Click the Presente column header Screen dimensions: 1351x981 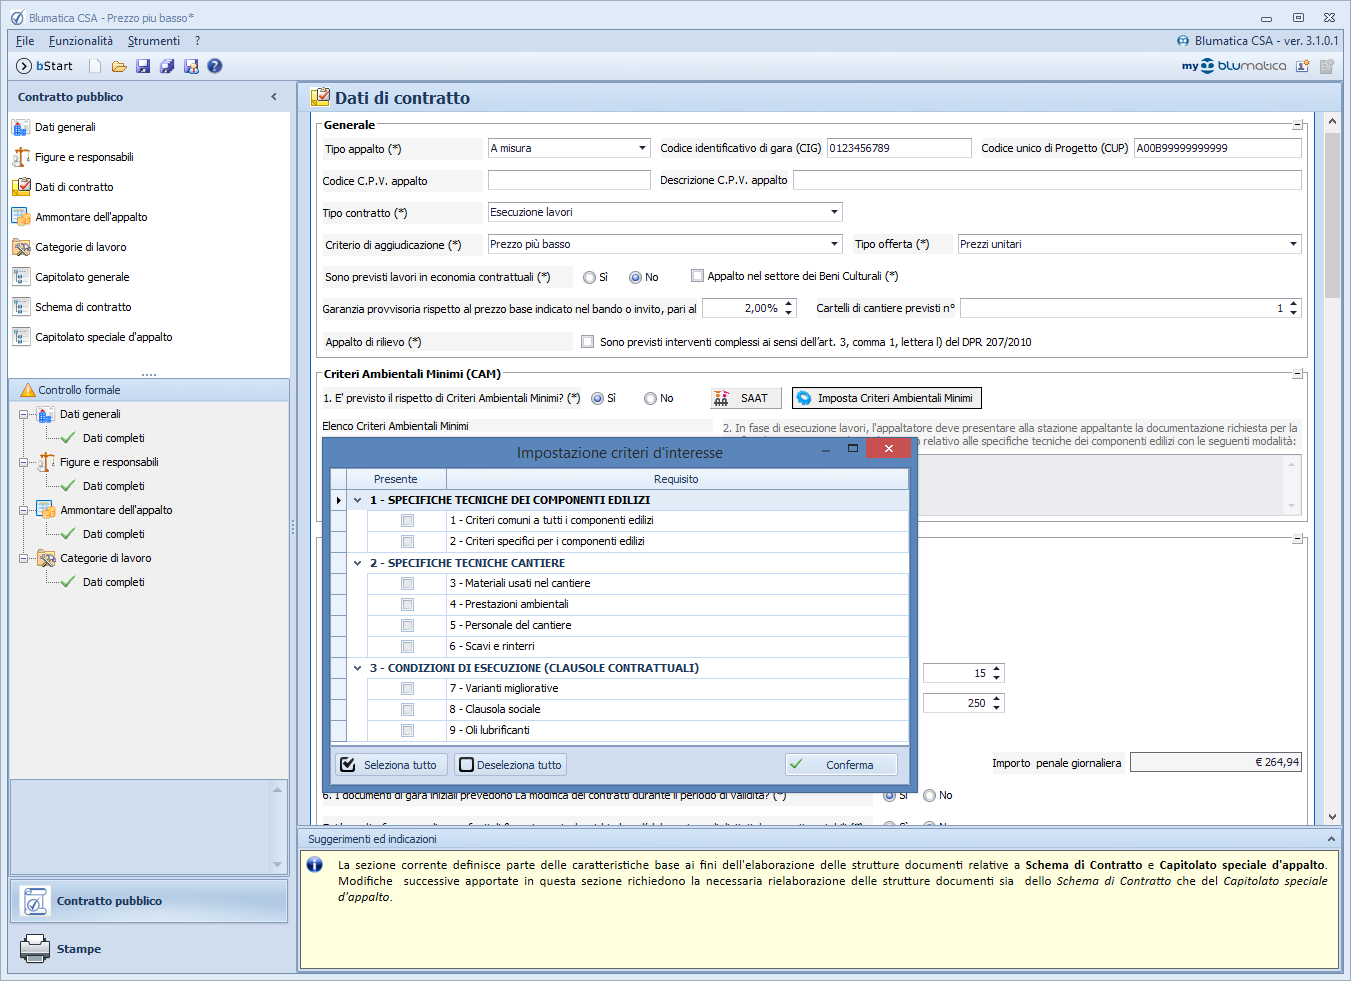point(396,479)
